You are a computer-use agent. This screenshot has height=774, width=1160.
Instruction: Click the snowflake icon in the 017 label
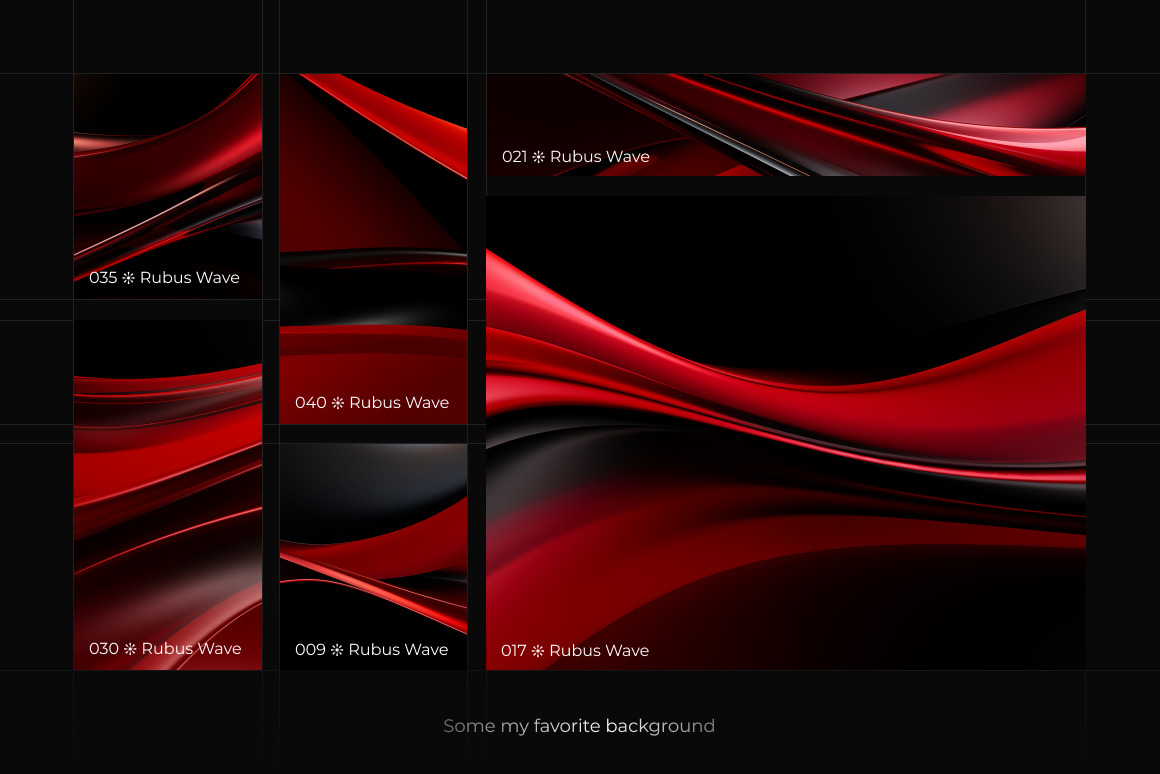click(x=538, y=651)
